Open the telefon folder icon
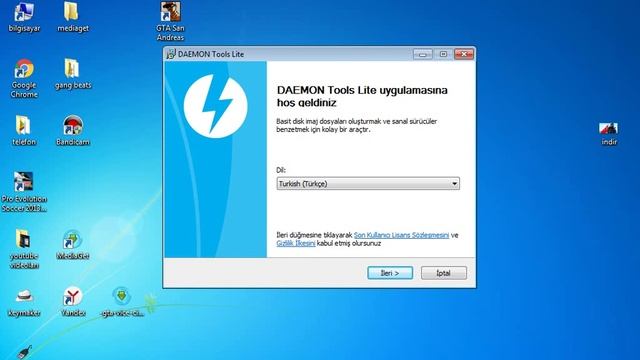Image resolution: width=640 pixels, height=360 pixels. (24, 131)
